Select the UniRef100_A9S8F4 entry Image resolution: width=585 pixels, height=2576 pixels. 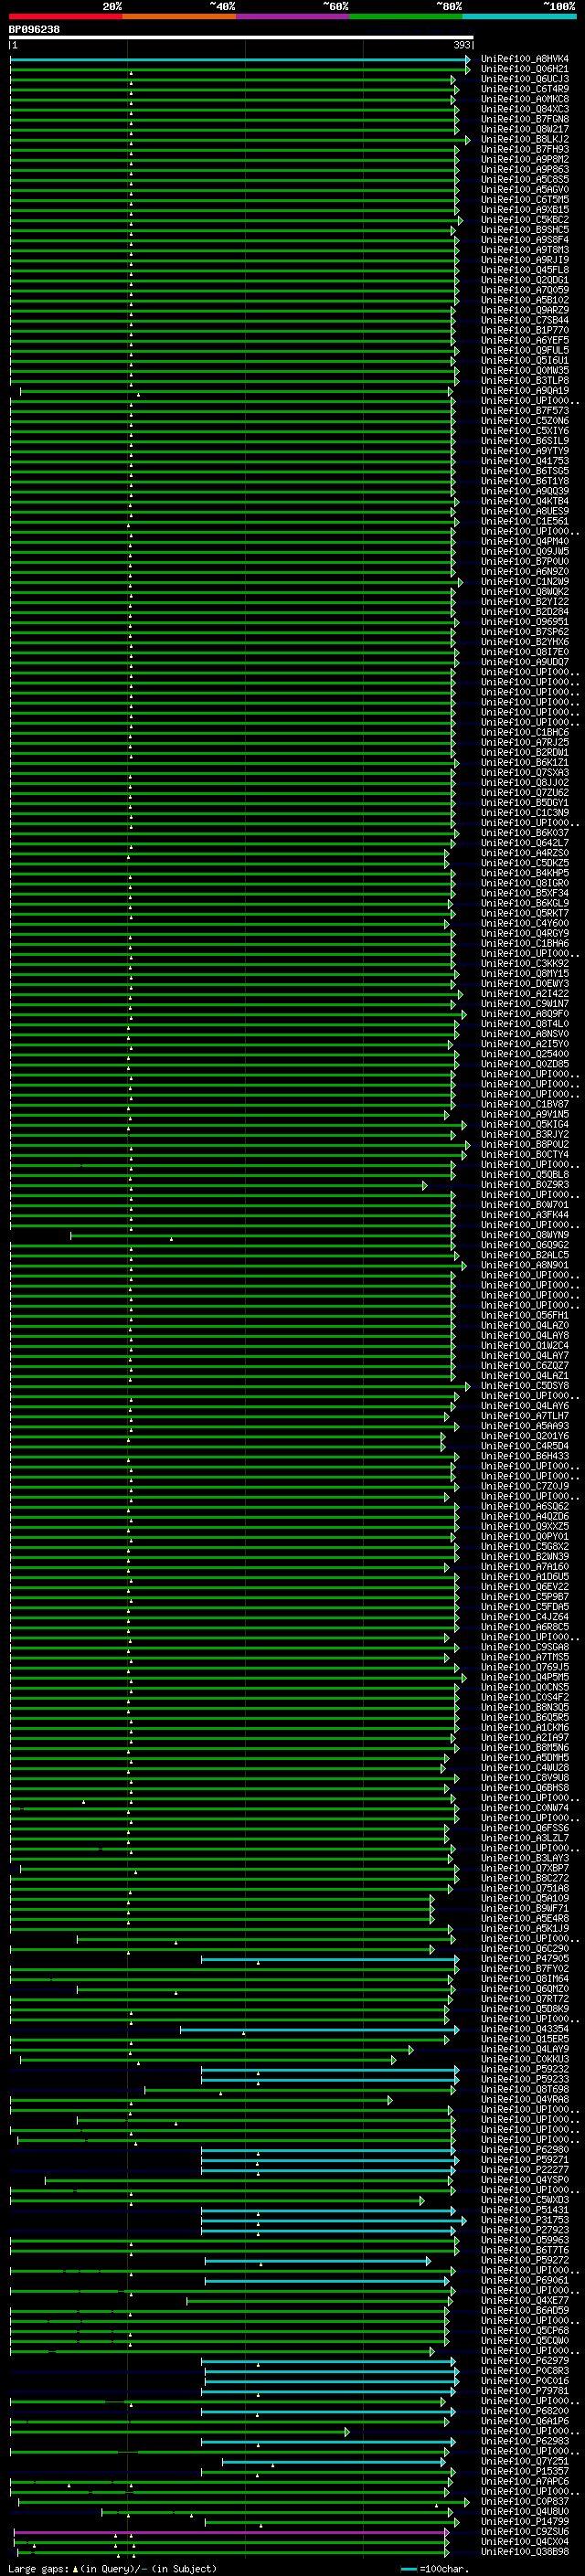tap(525, 240)
